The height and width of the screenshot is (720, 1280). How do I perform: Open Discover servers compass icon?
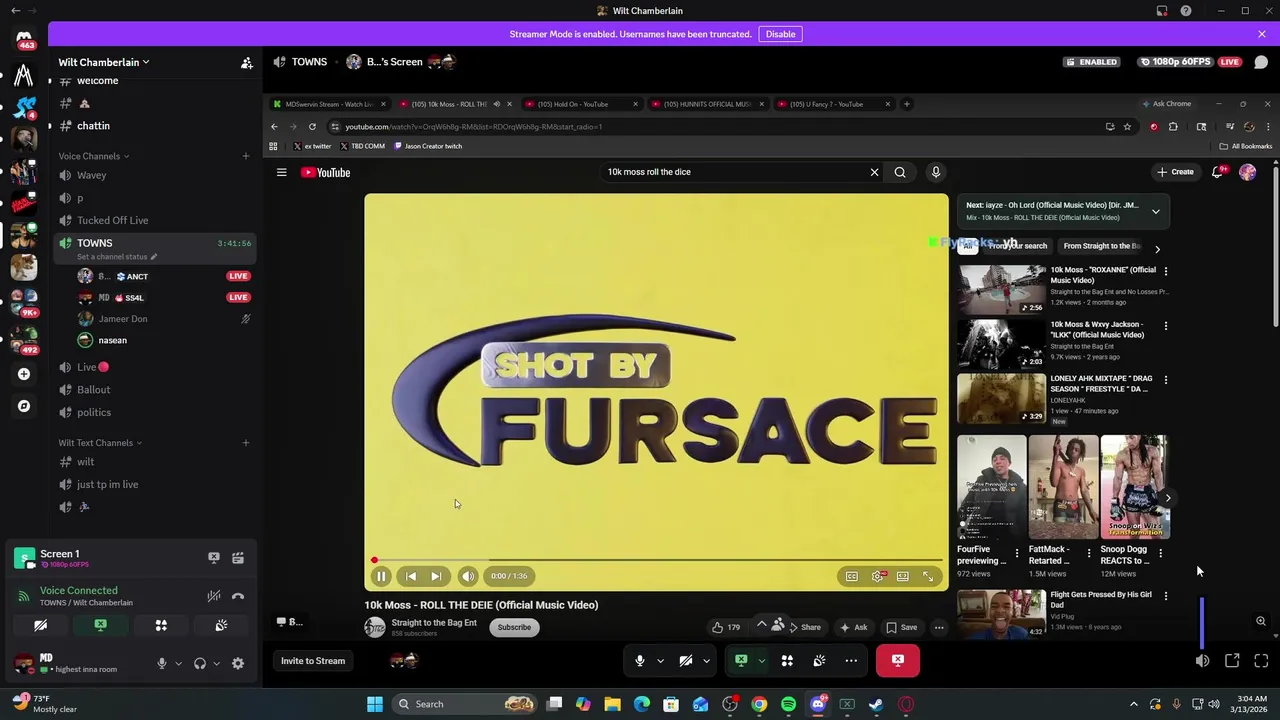click(x=24, y=406)
